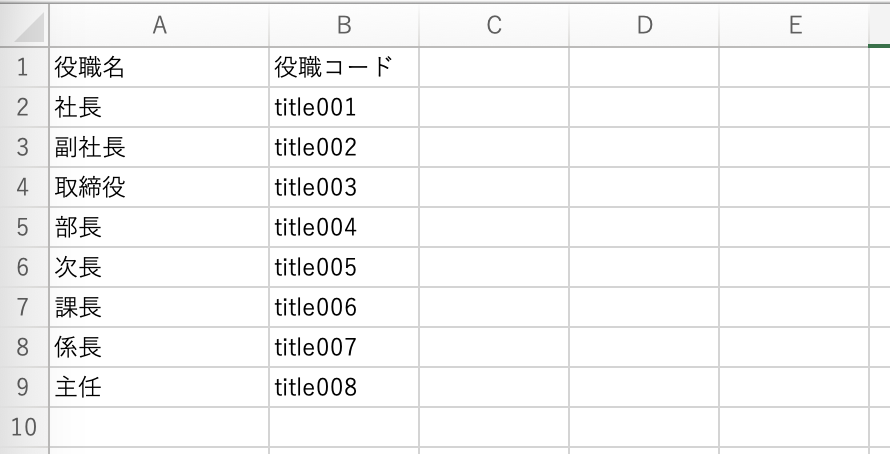Select row 10 header
The height and width of the screenshot is (454, 890).
pyautogui.click(x=24, y=427)
